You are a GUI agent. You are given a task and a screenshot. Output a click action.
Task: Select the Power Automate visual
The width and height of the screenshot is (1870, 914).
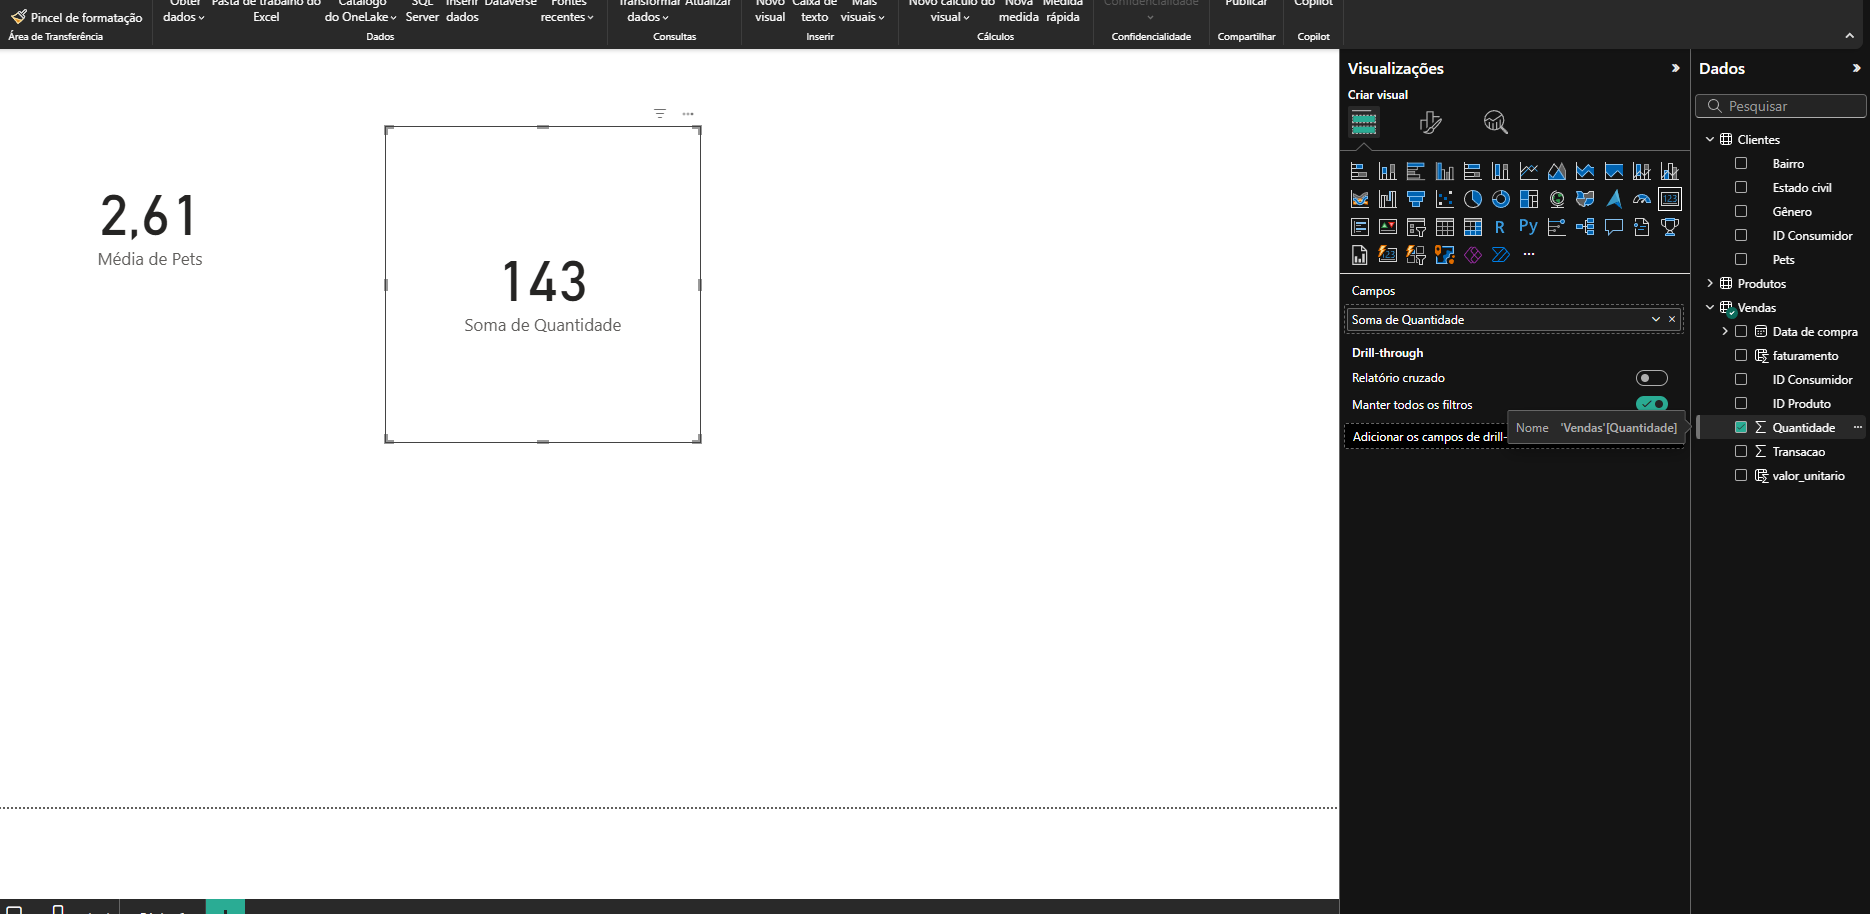(1501, 255)
